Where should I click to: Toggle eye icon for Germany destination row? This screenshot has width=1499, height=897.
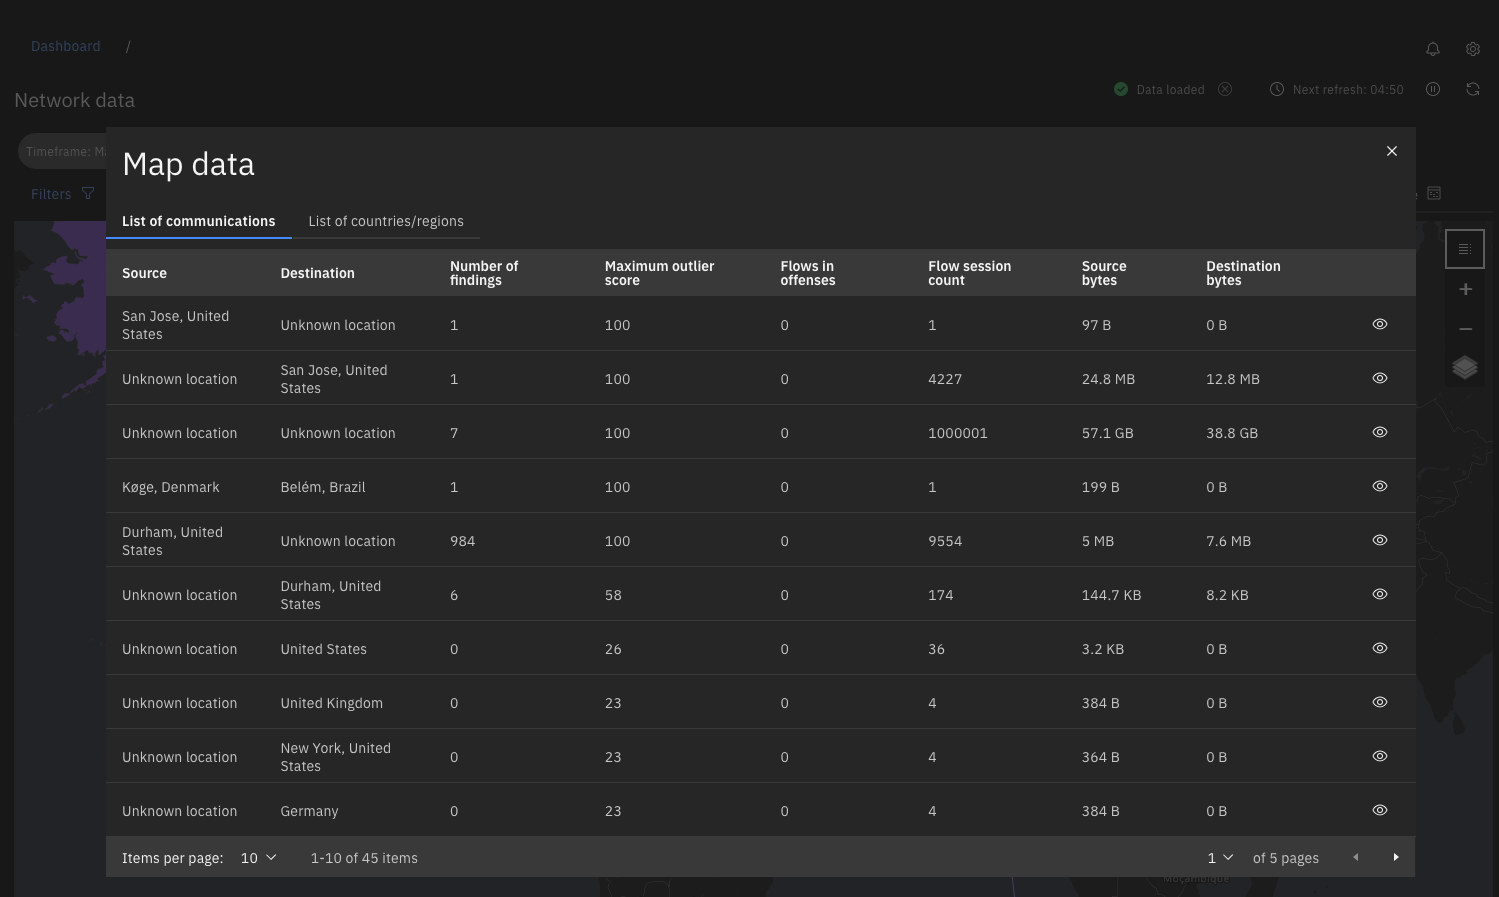tap(1380, 810)
